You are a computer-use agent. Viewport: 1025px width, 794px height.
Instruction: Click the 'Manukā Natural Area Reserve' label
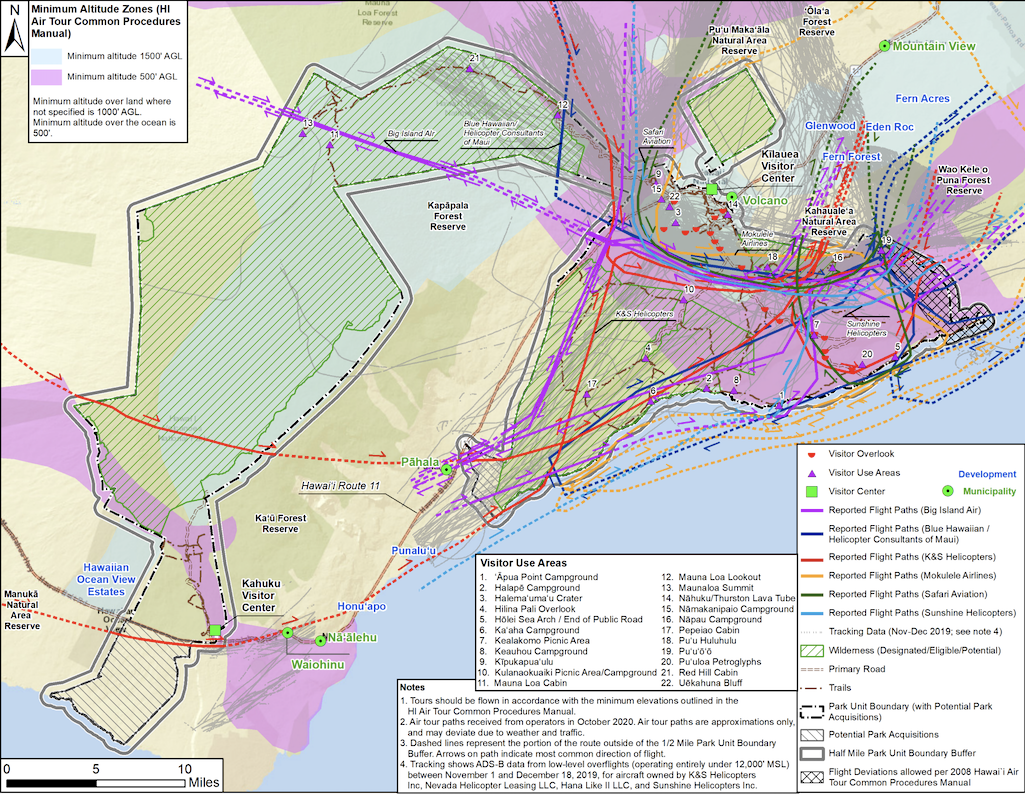(x=22, y=610)
